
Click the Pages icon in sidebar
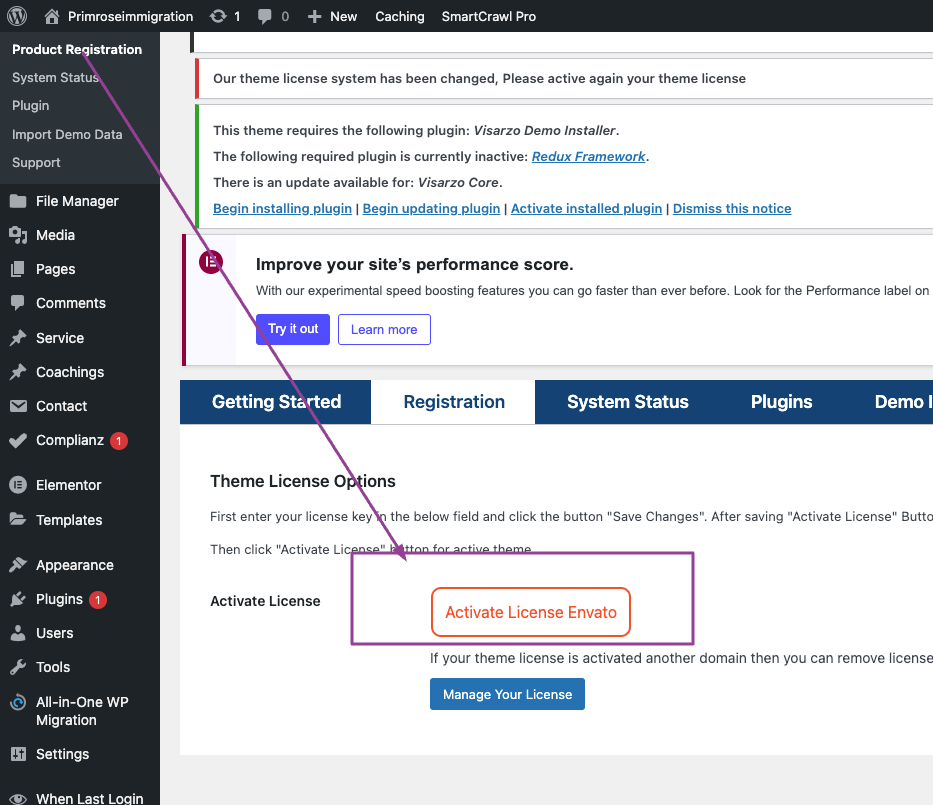pos(18,269)
